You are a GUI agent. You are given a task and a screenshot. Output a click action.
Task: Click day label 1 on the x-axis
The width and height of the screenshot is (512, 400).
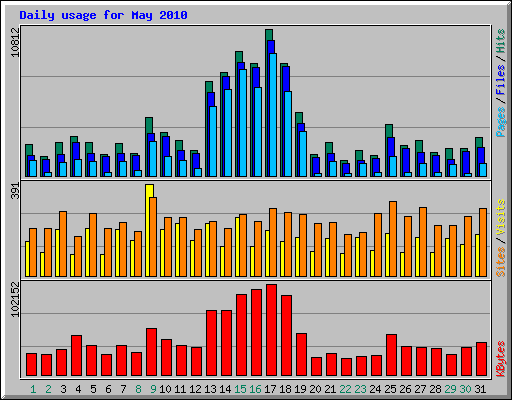pyautogui.click(x=33, y=389)
